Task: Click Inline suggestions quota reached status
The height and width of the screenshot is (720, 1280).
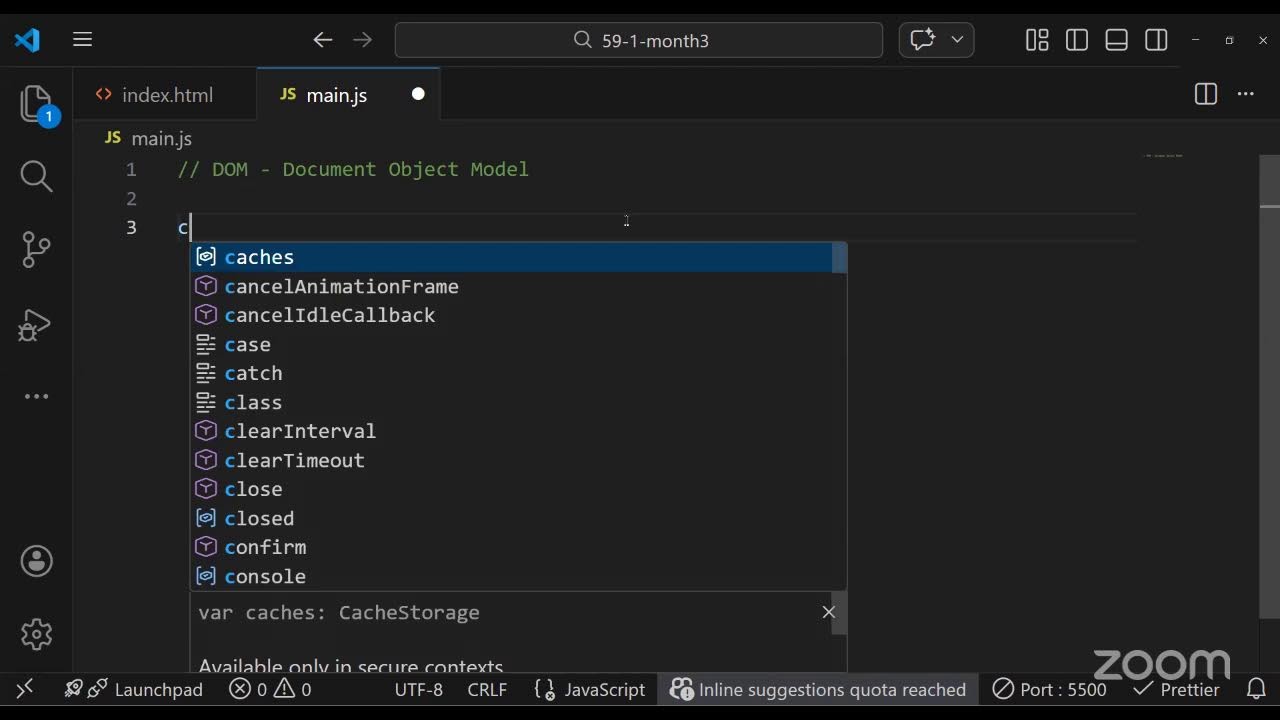Action: point(818,689)
